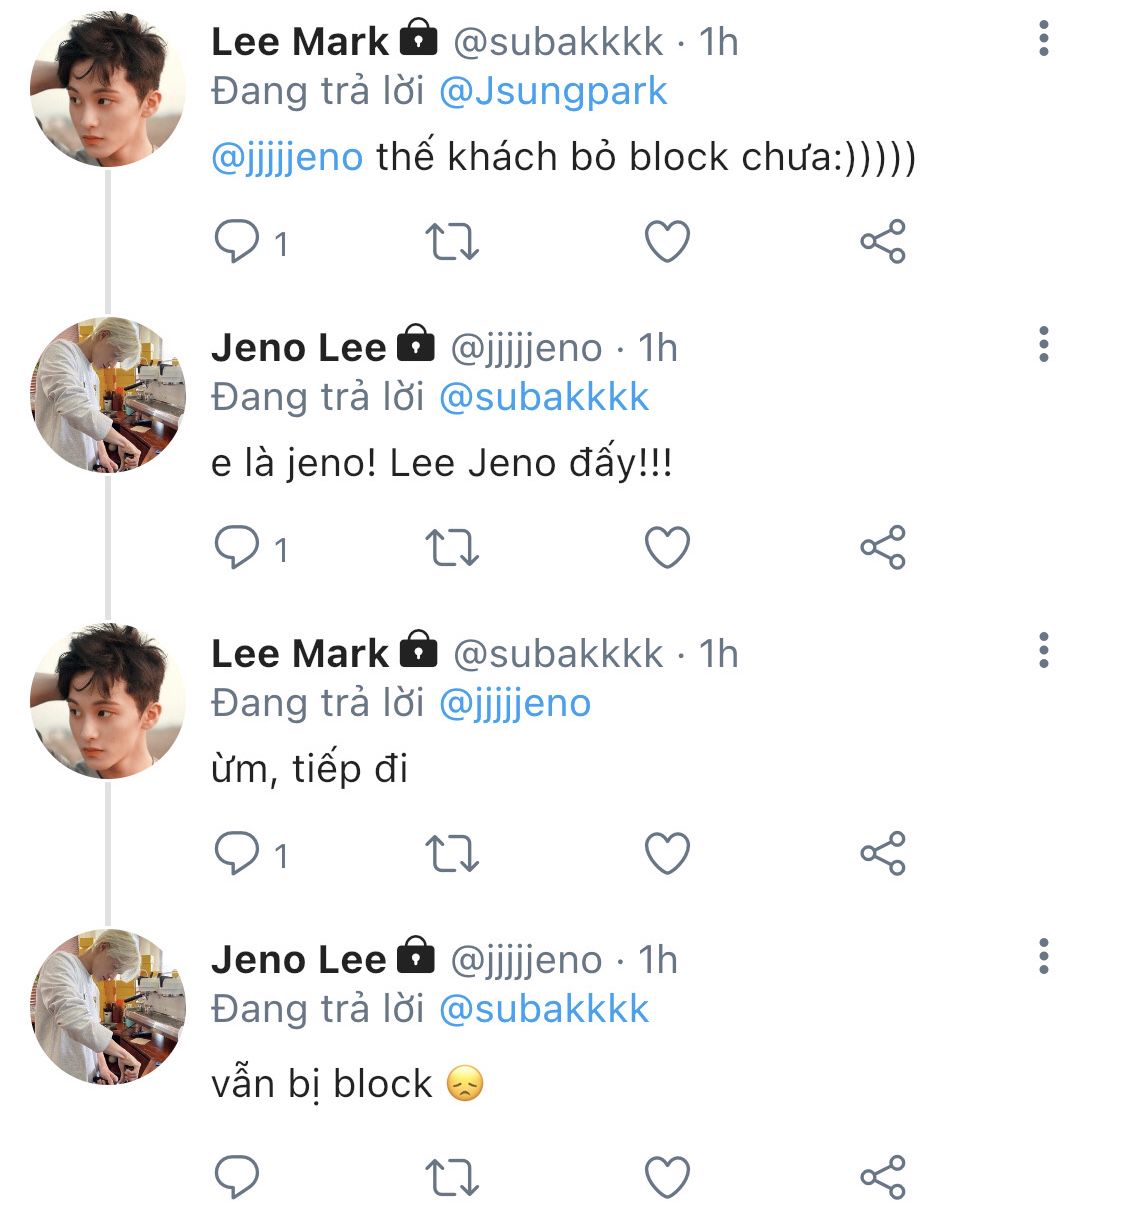Image resolution: width=1125 pixels, height=1215 pixels.
Task: Like the 'ừm, tiếp đi' tweet
Action: point(667,854)
